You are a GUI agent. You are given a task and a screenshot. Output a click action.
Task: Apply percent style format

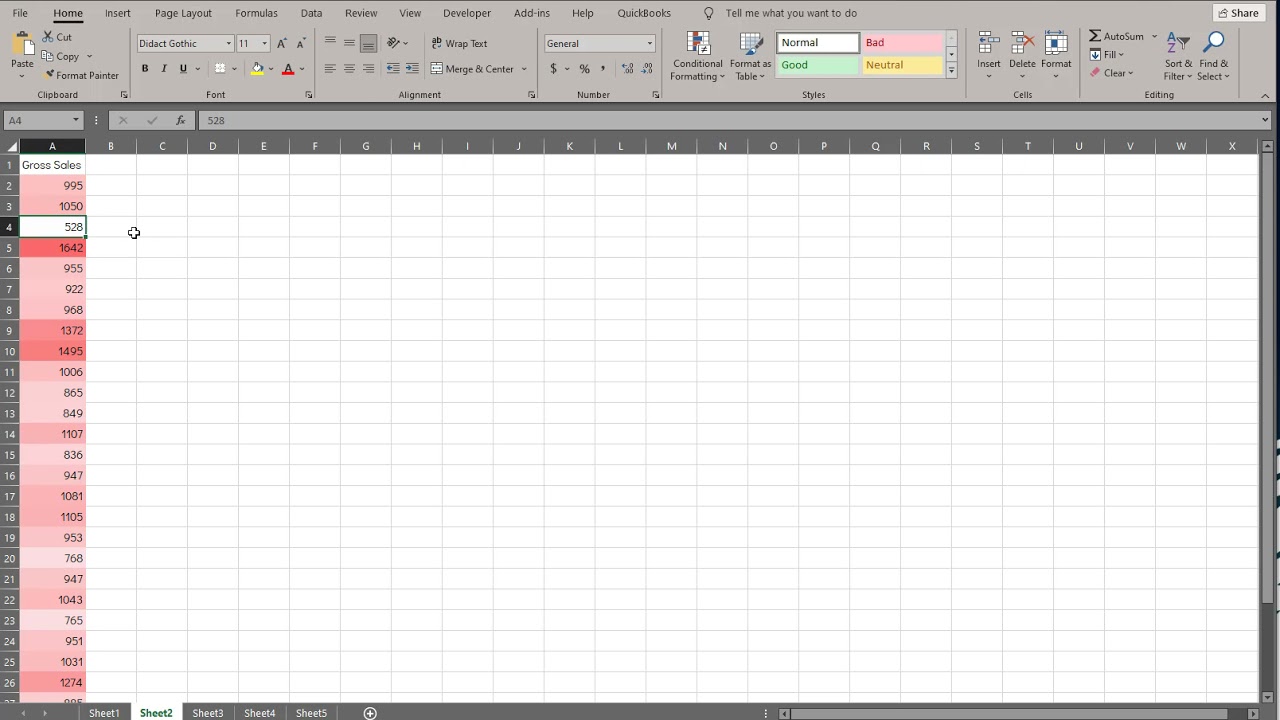(x=584, y=69)
